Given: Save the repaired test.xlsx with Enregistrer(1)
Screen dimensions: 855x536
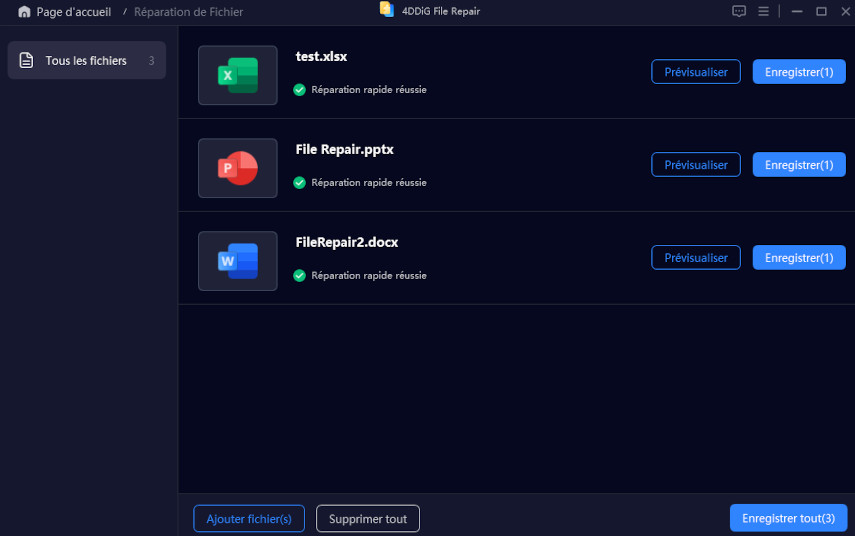Looking at the screenshot, I should click(798, 72).
